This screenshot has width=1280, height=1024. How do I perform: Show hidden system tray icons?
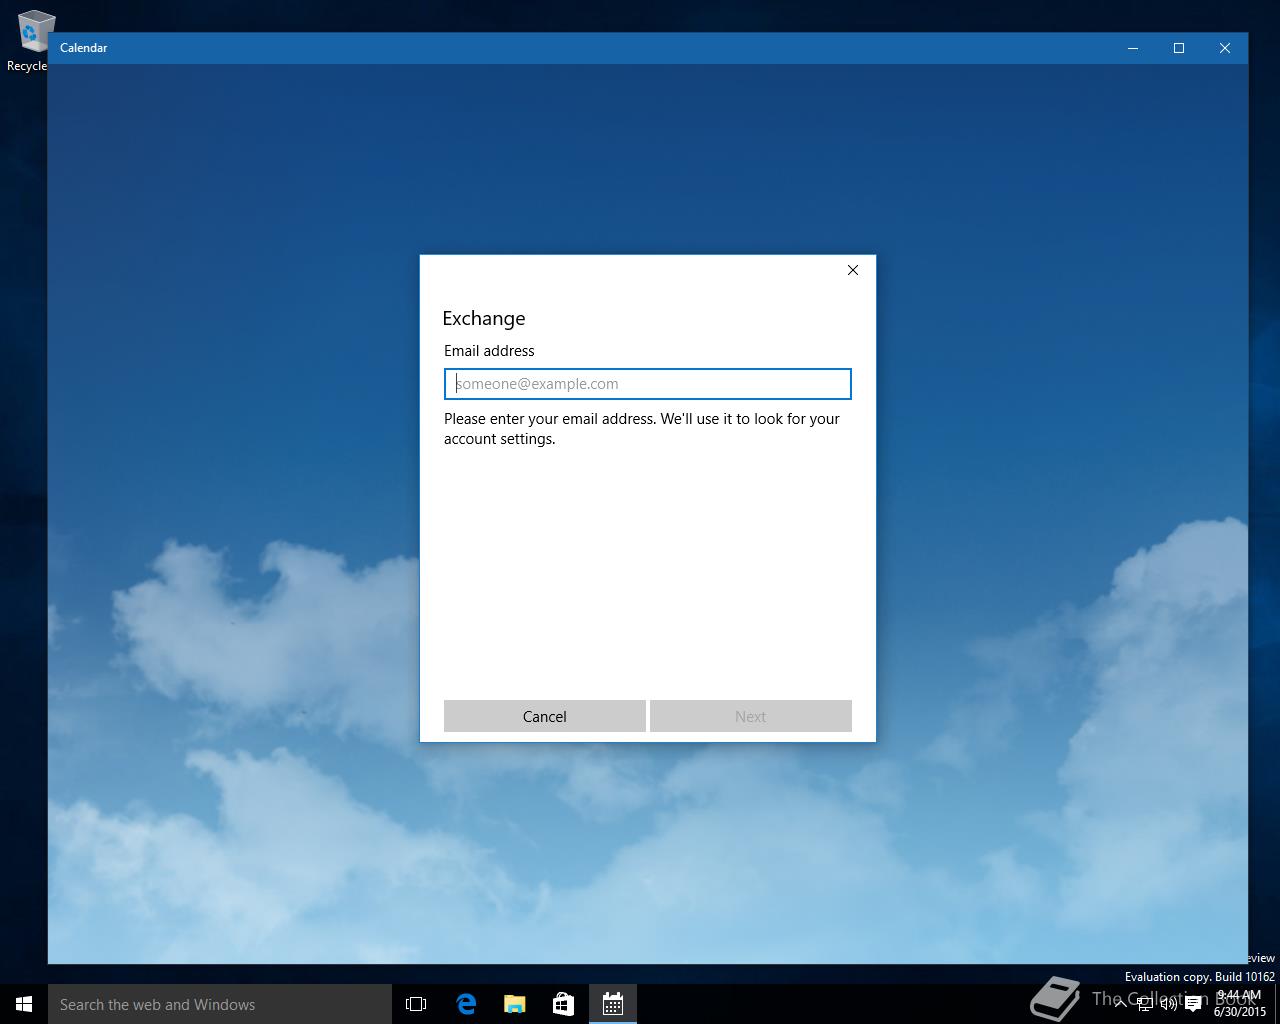tap(1121, 1004)
